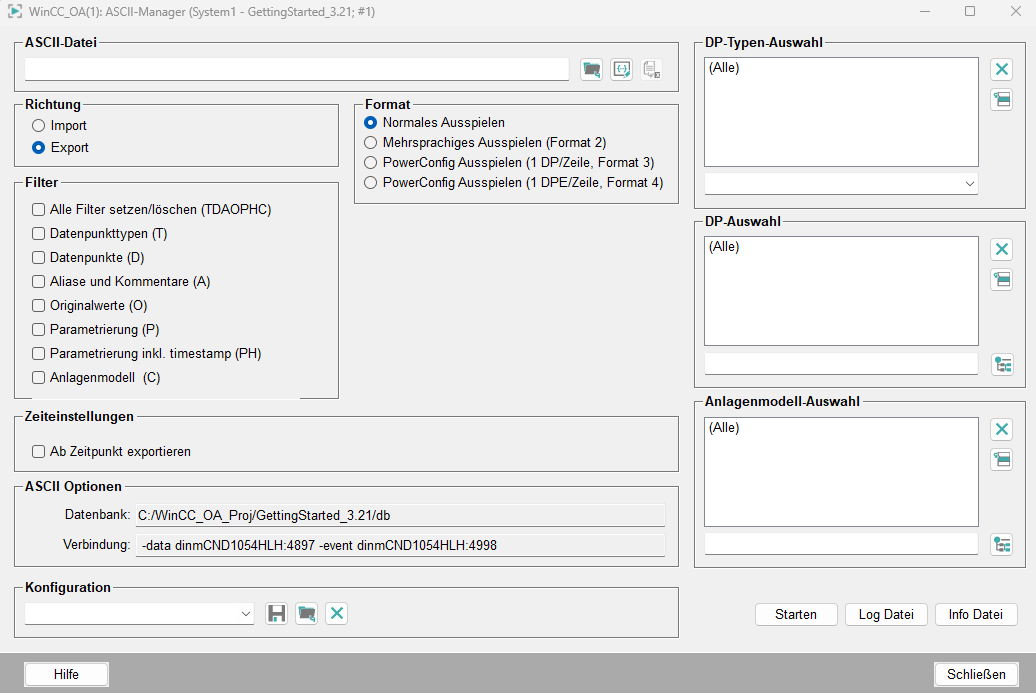The width and height of the screenshot is (1036, 693).
Task: Save configuration with the floppy disk icon
Action: 276,614
